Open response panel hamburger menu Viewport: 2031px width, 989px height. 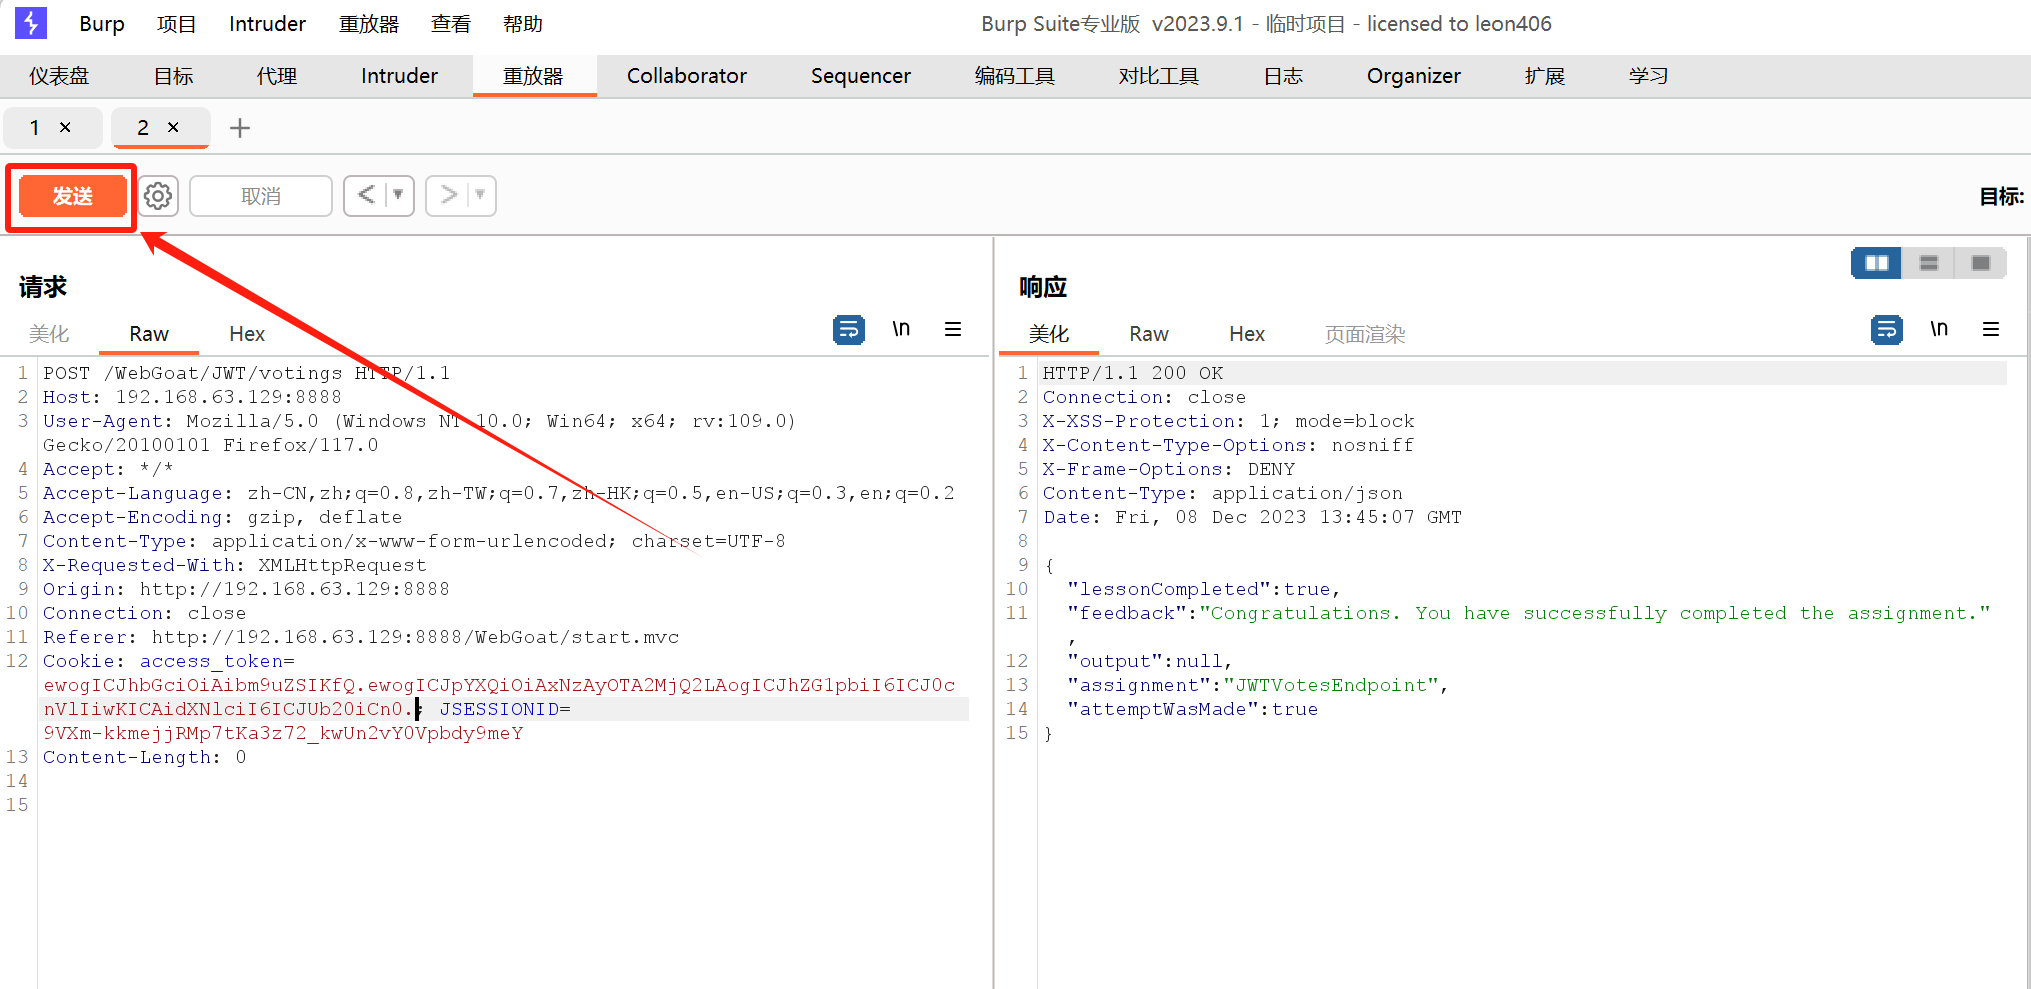click(1991, 329)
